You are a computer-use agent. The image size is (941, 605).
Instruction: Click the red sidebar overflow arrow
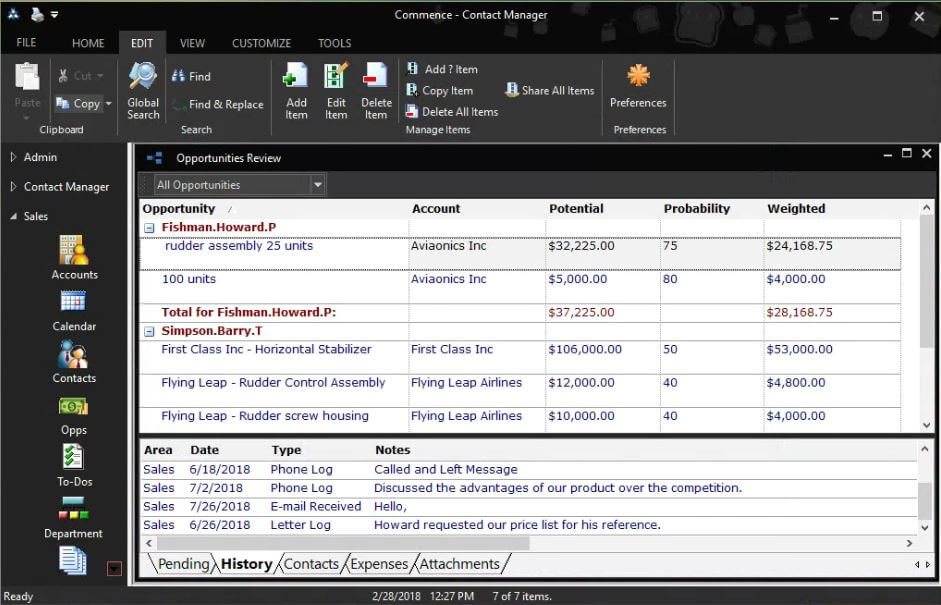coord(114,568)
